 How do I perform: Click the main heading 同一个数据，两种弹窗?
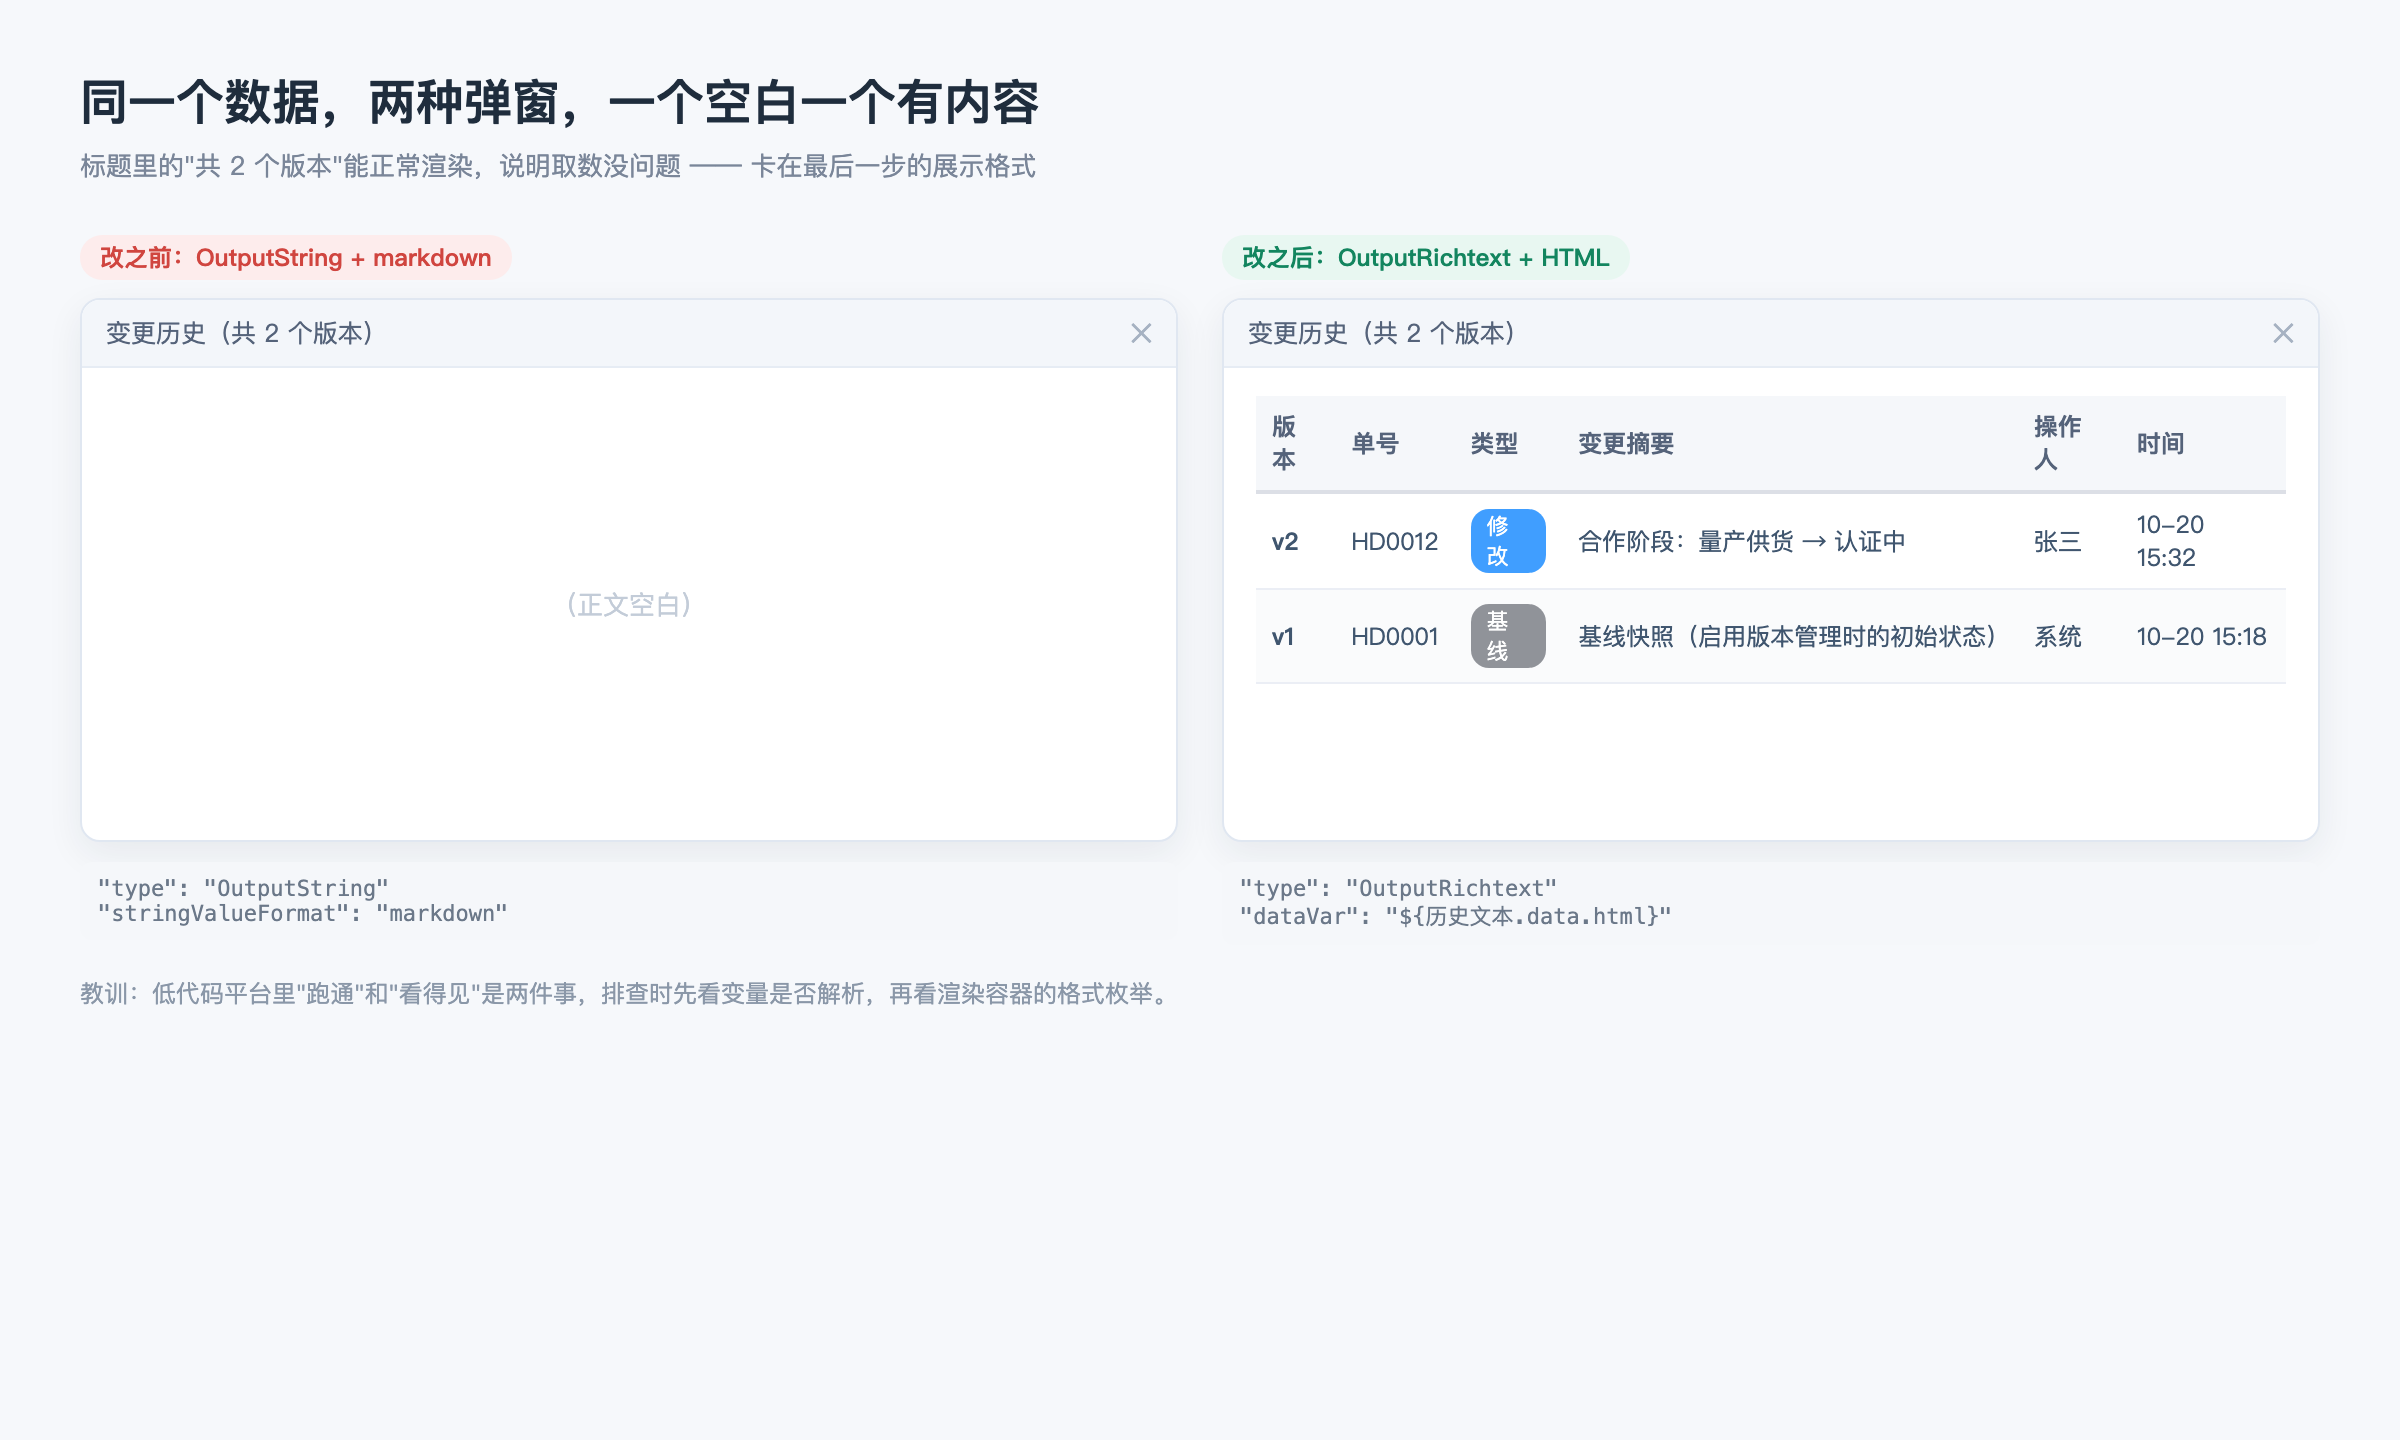tap(560, 103)
